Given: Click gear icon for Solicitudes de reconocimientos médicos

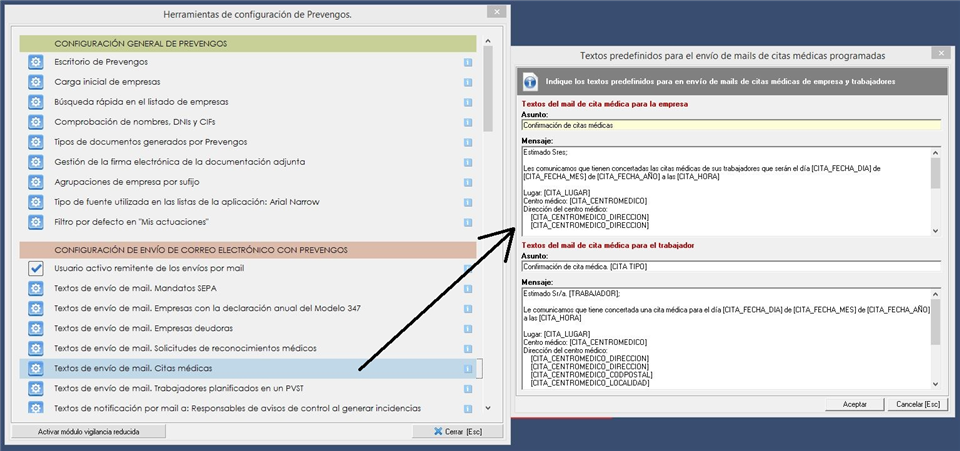Looking at the screenshot, I should click(36, 348).
